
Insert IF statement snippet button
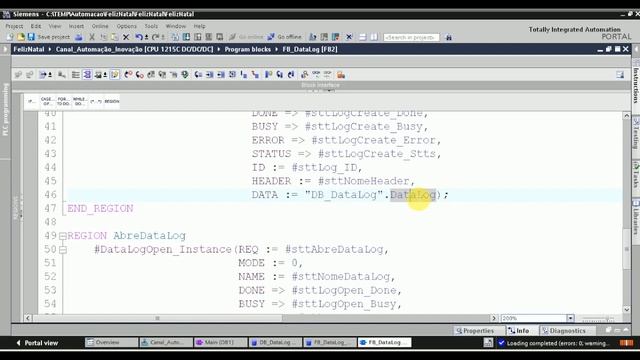click(32, 101)
